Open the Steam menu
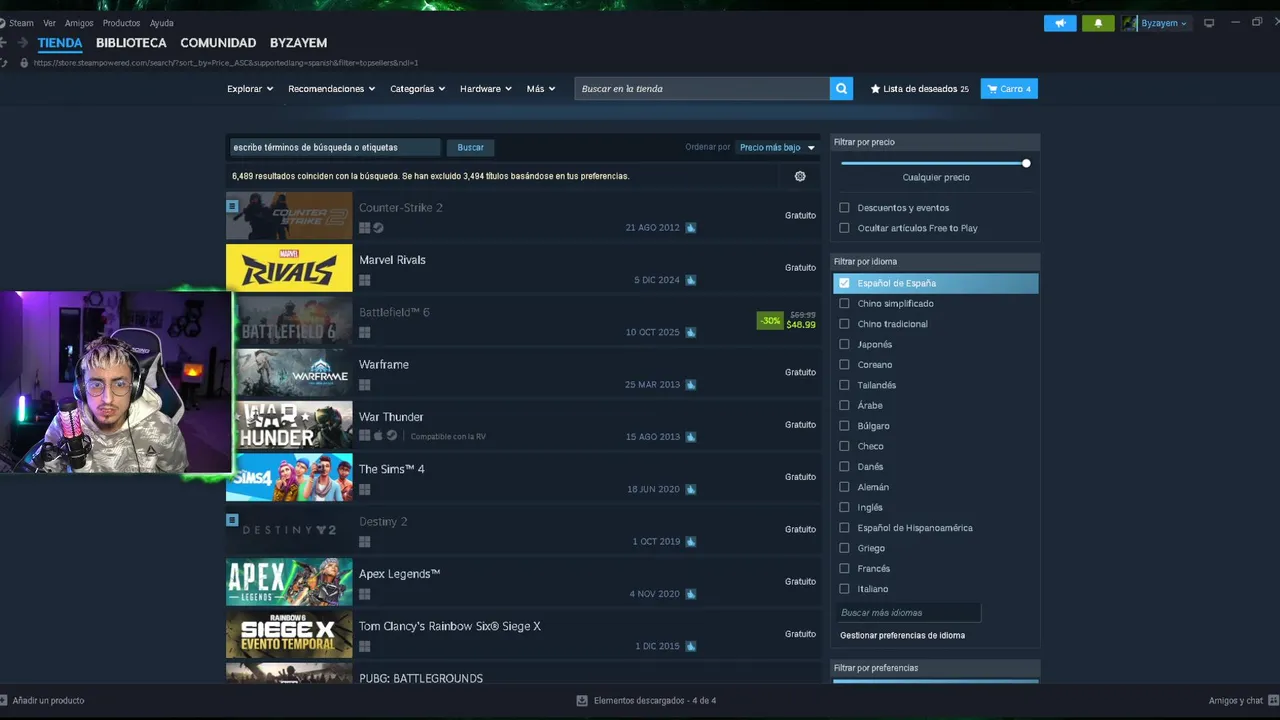Image resolution: width=1280 pixels, height=720 pixels. point(21,23)
